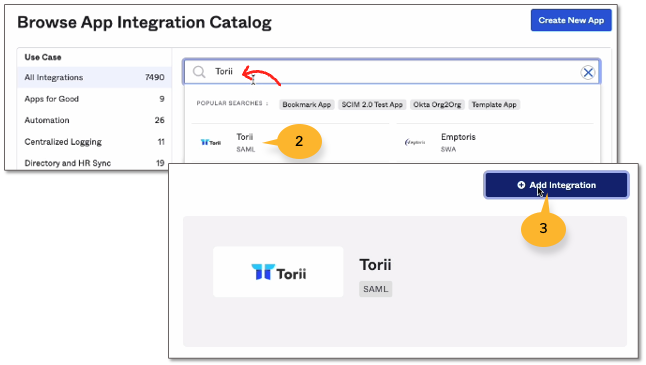
Task: Click the magnifier search icon
Action: tap(199, 72)
